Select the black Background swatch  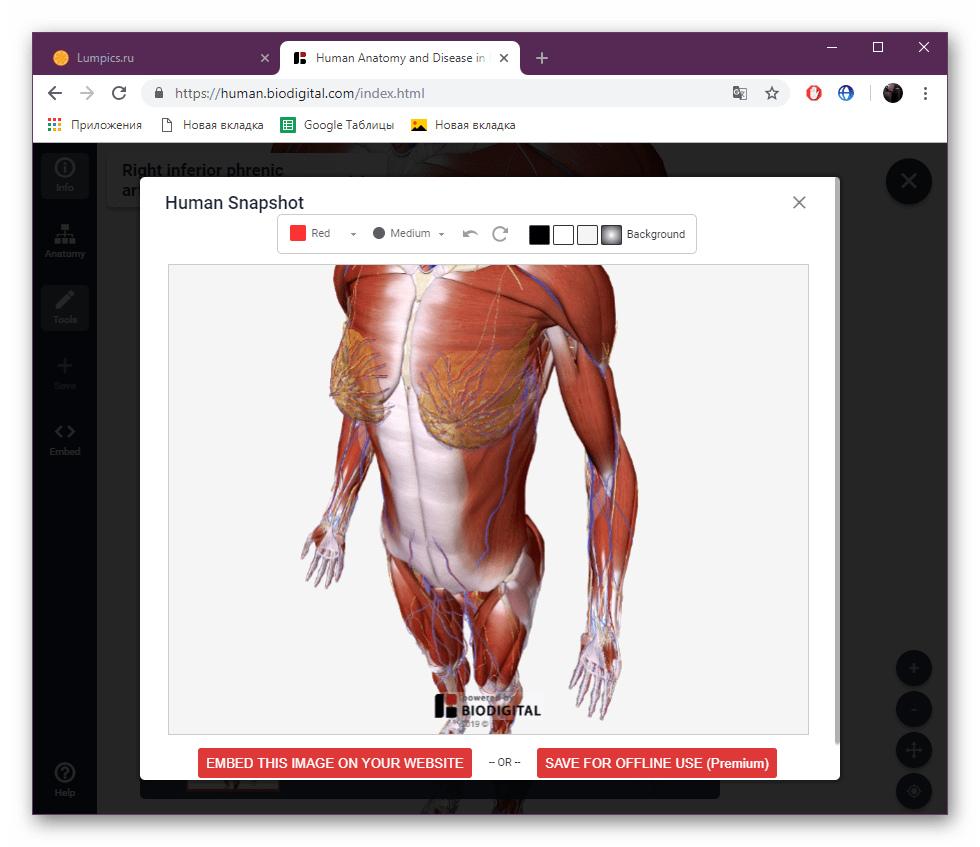click(539, 234)
